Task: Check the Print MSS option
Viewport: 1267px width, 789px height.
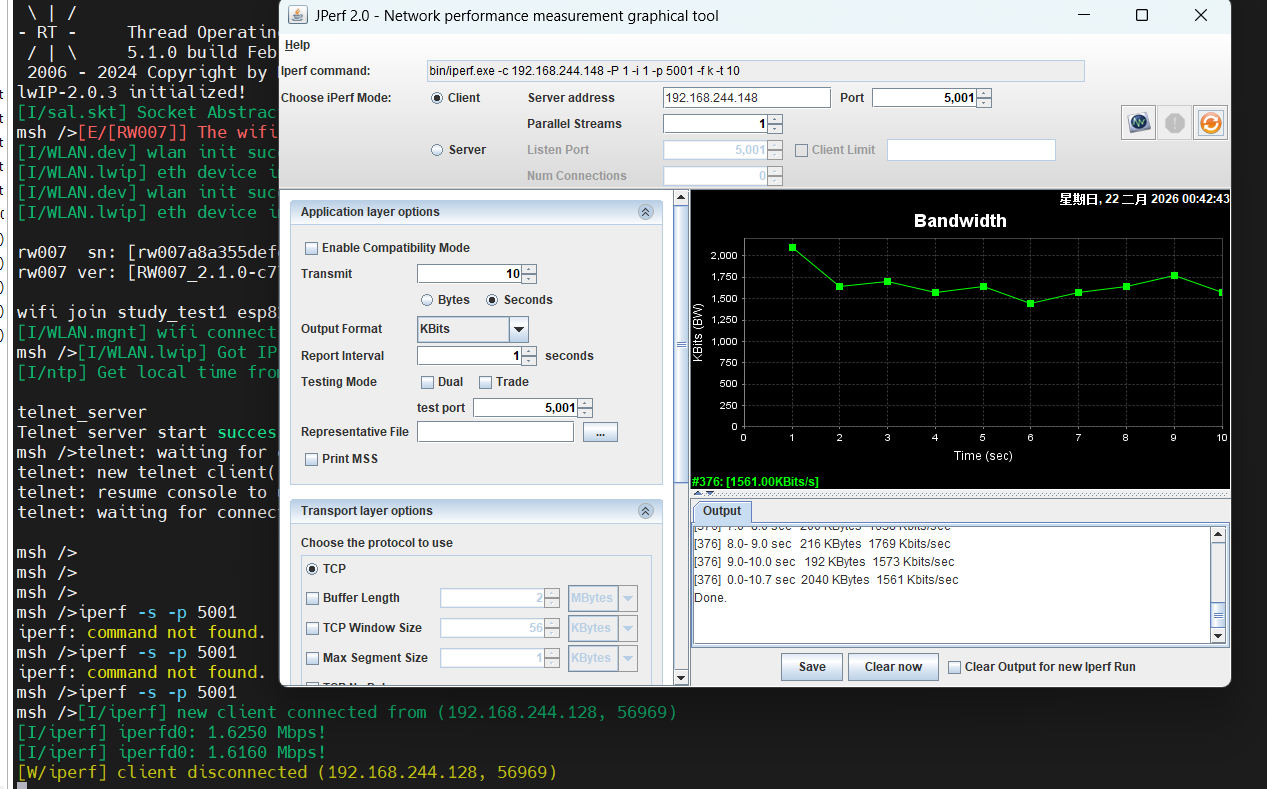Action: 311,459
